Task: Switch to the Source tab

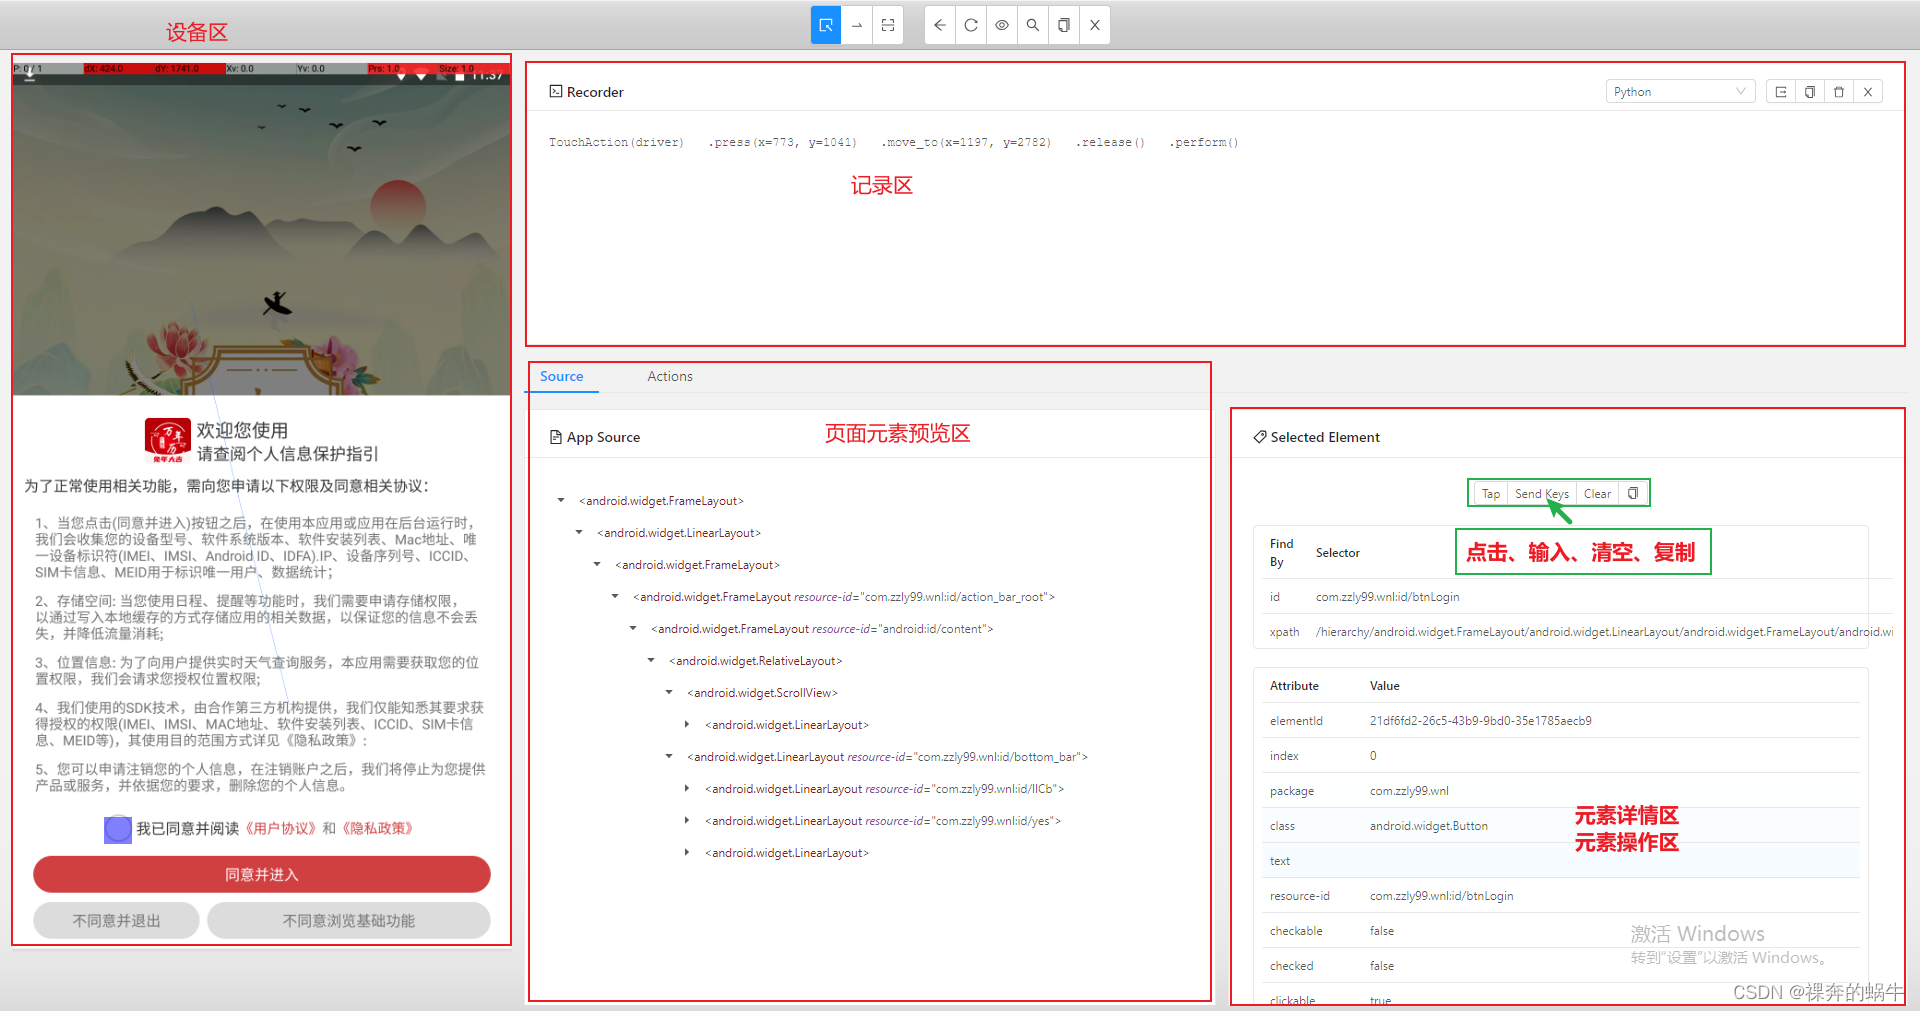Action: [562, 376]
